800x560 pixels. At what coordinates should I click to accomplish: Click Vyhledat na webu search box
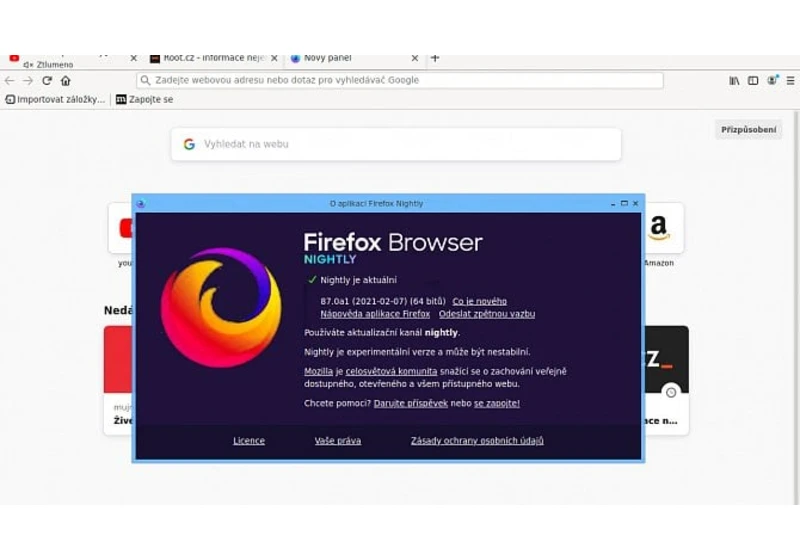(396, 144)
